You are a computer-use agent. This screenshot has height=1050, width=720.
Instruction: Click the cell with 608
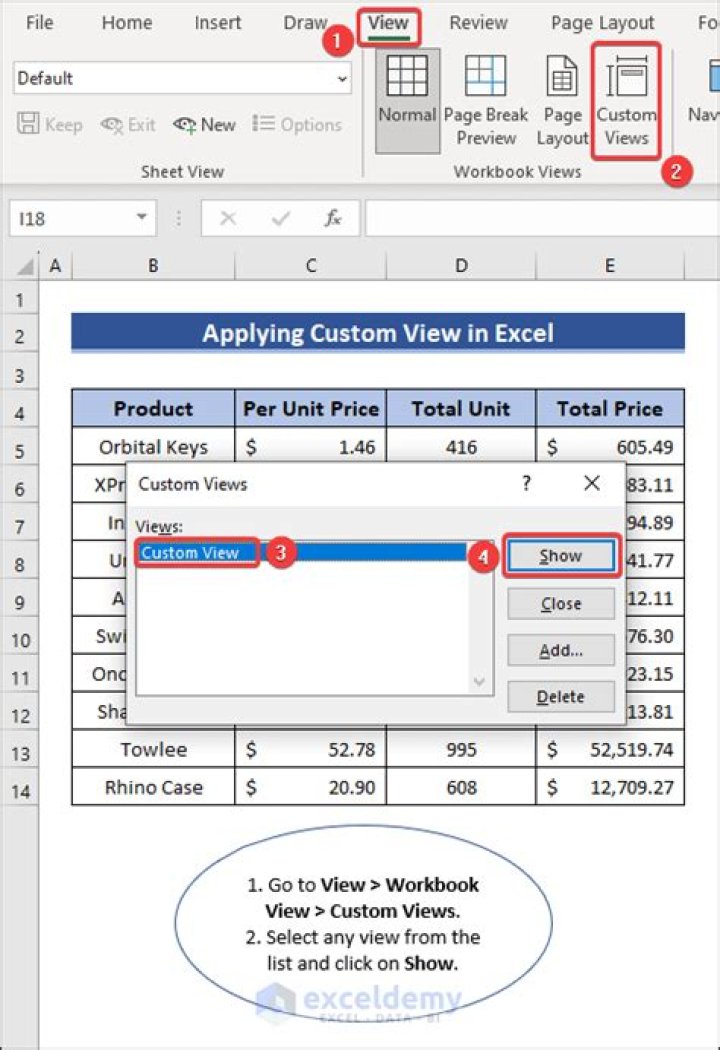tap(461, 787)
